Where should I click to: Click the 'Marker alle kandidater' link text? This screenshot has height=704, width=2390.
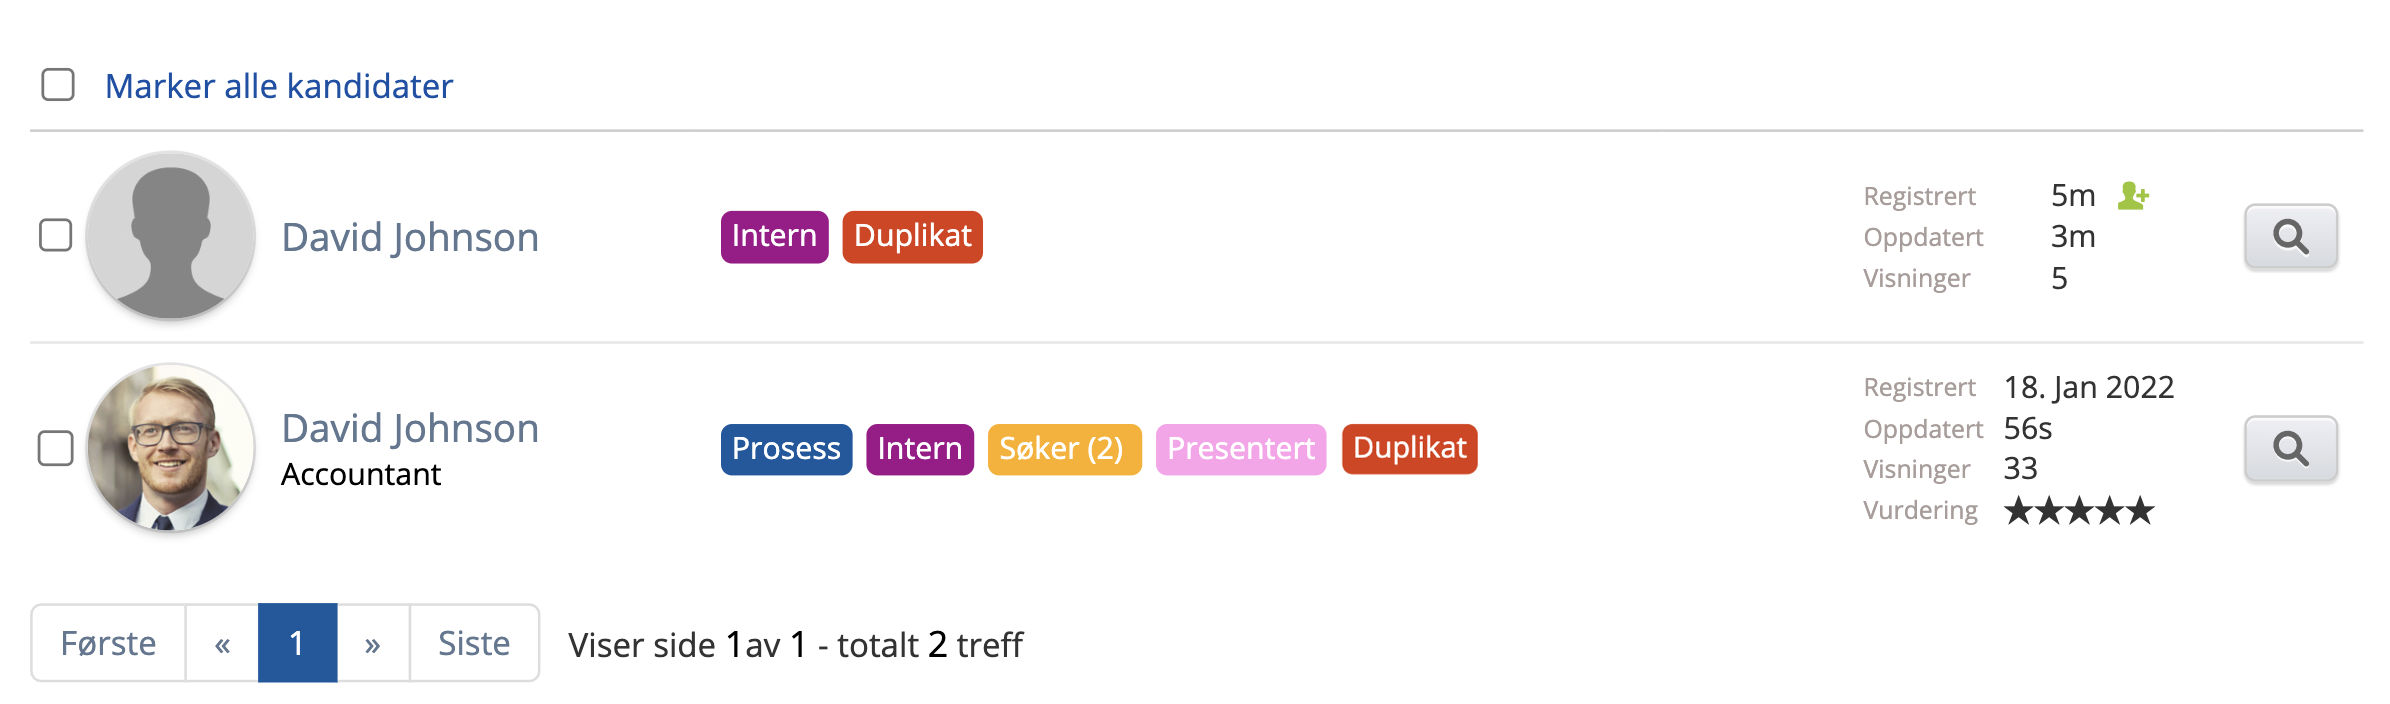tap(279, 86)
